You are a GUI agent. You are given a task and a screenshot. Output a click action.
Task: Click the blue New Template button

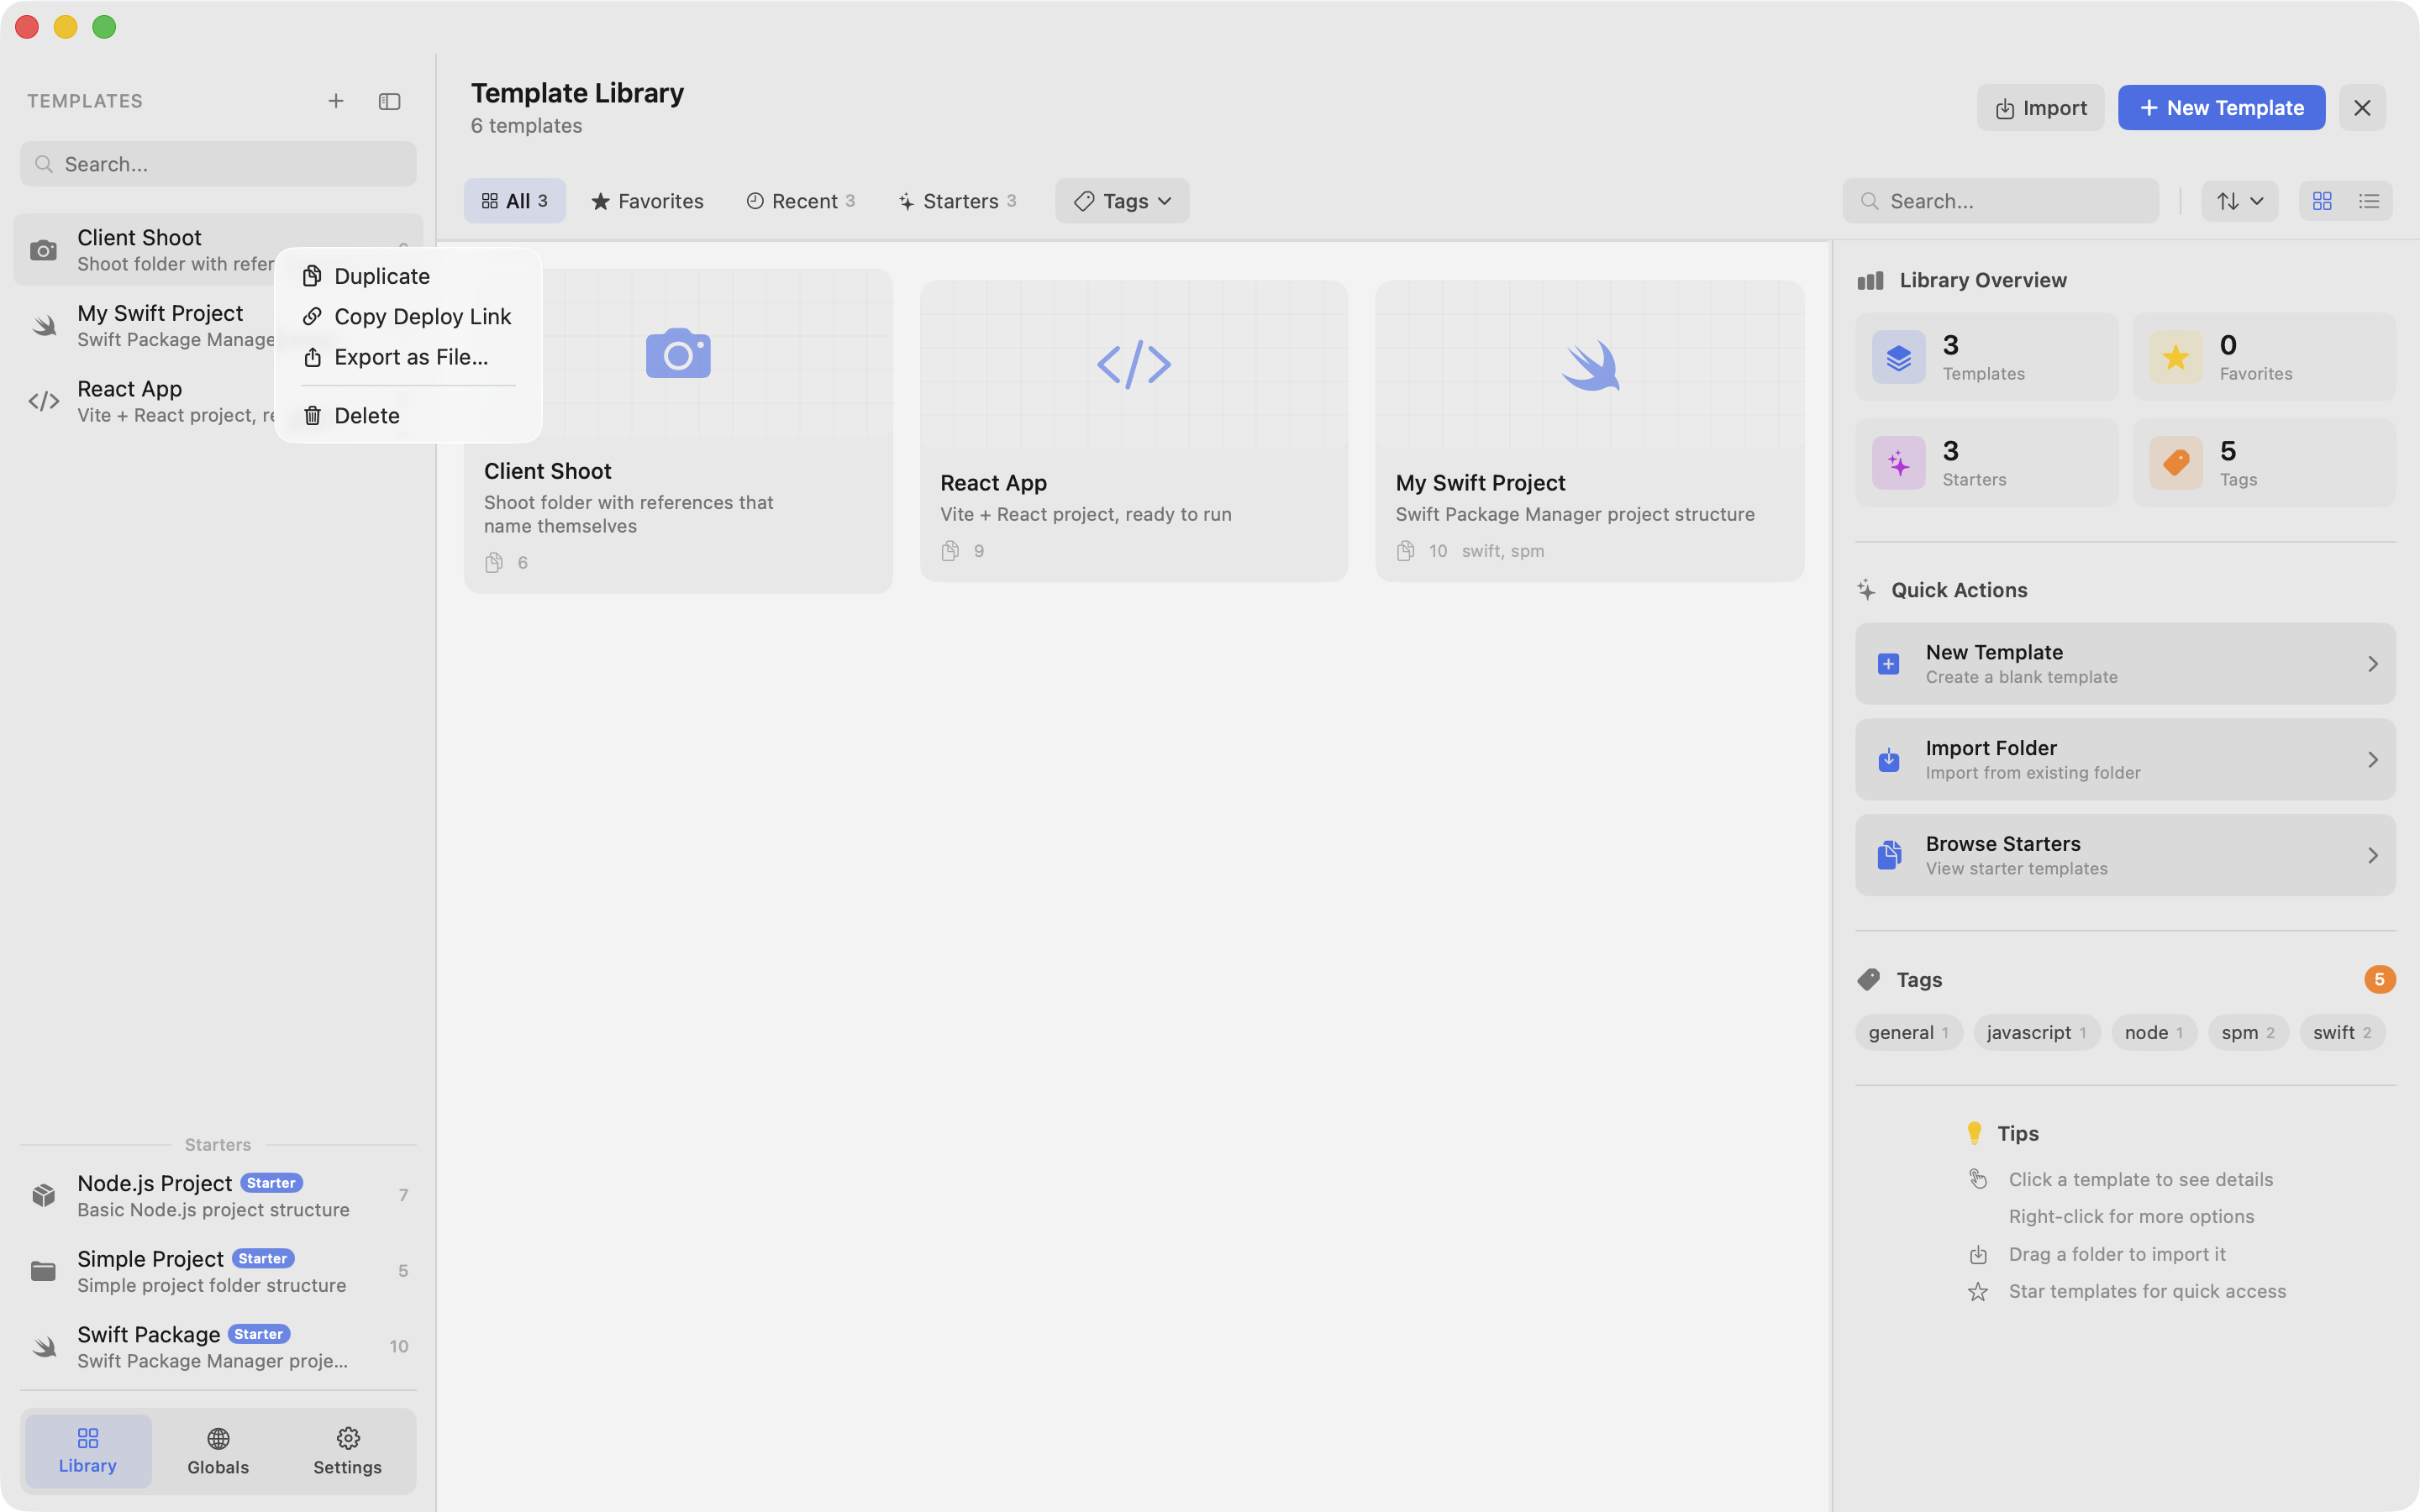pos(2221,108)
